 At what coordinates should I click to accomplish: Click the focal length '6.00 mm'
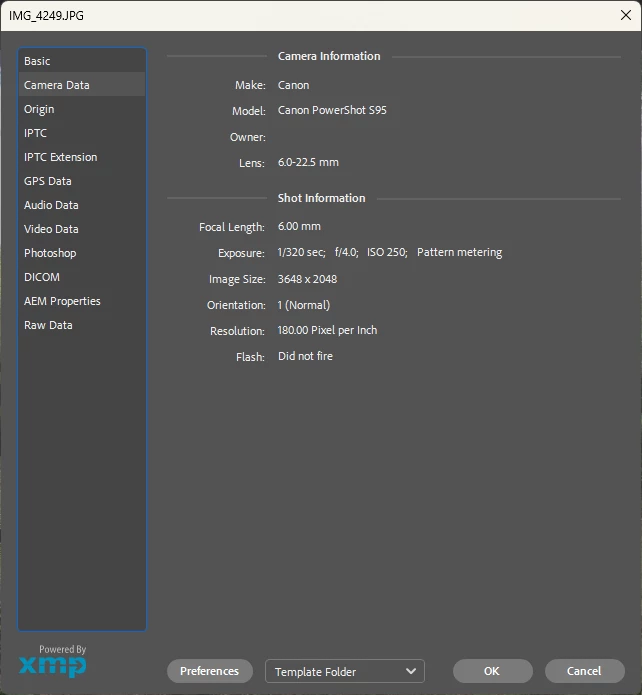299,226
